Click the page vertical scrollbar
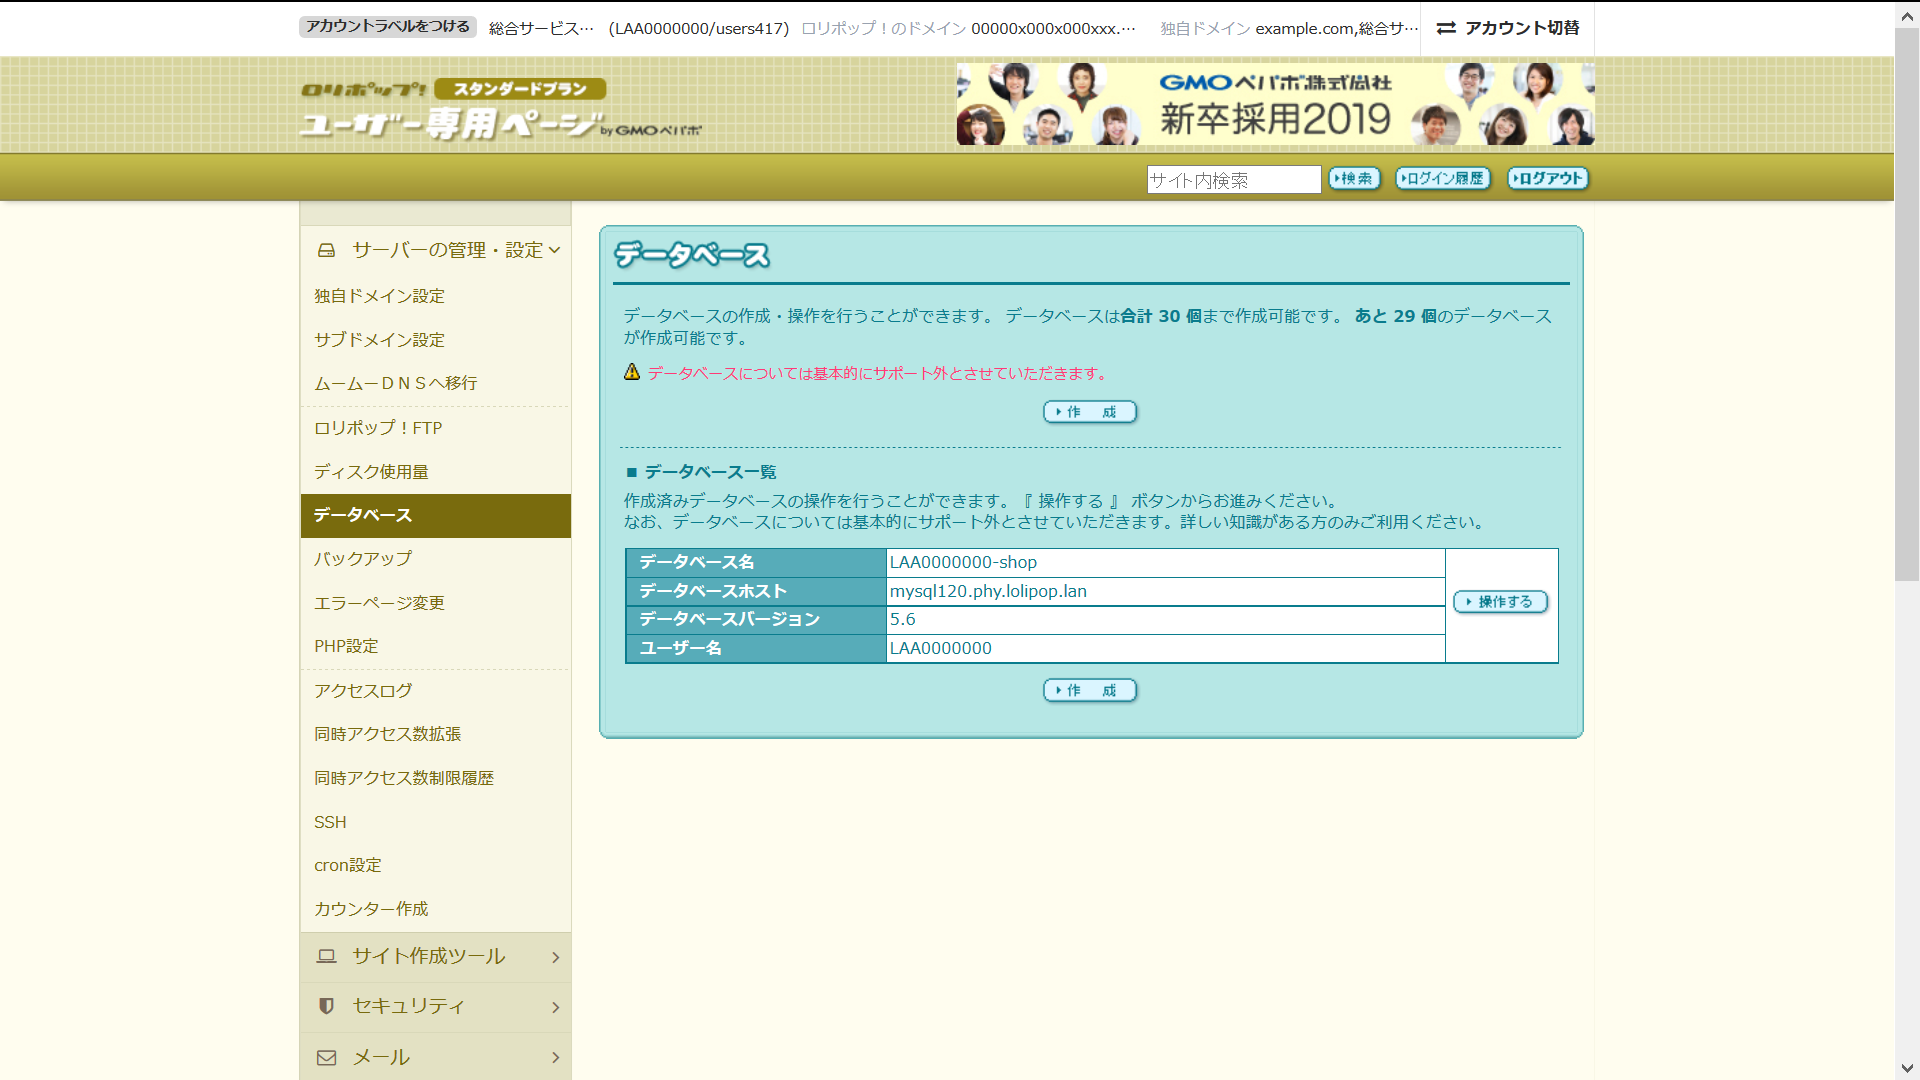Image resolution: width=1920 pixels, height=1080 pixels. pos(1907,300)
